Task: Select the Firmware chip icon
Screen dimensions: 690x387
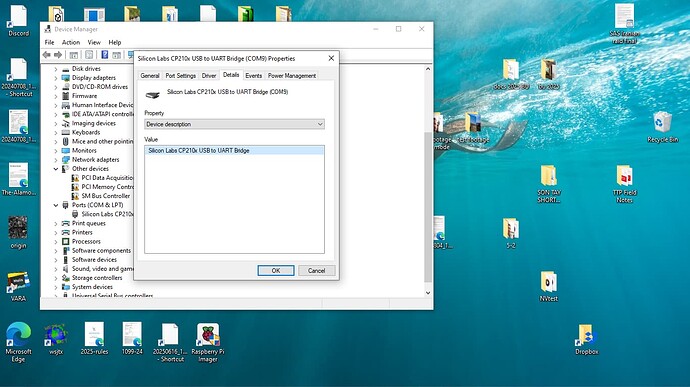Action: 66,96
